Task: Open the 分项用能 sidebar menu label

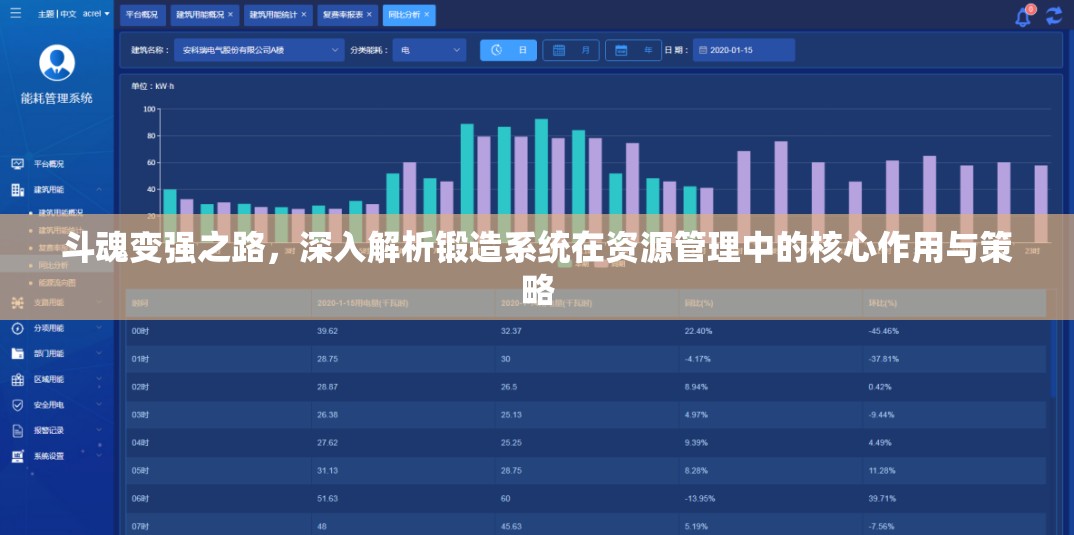Action: [49, 328]
